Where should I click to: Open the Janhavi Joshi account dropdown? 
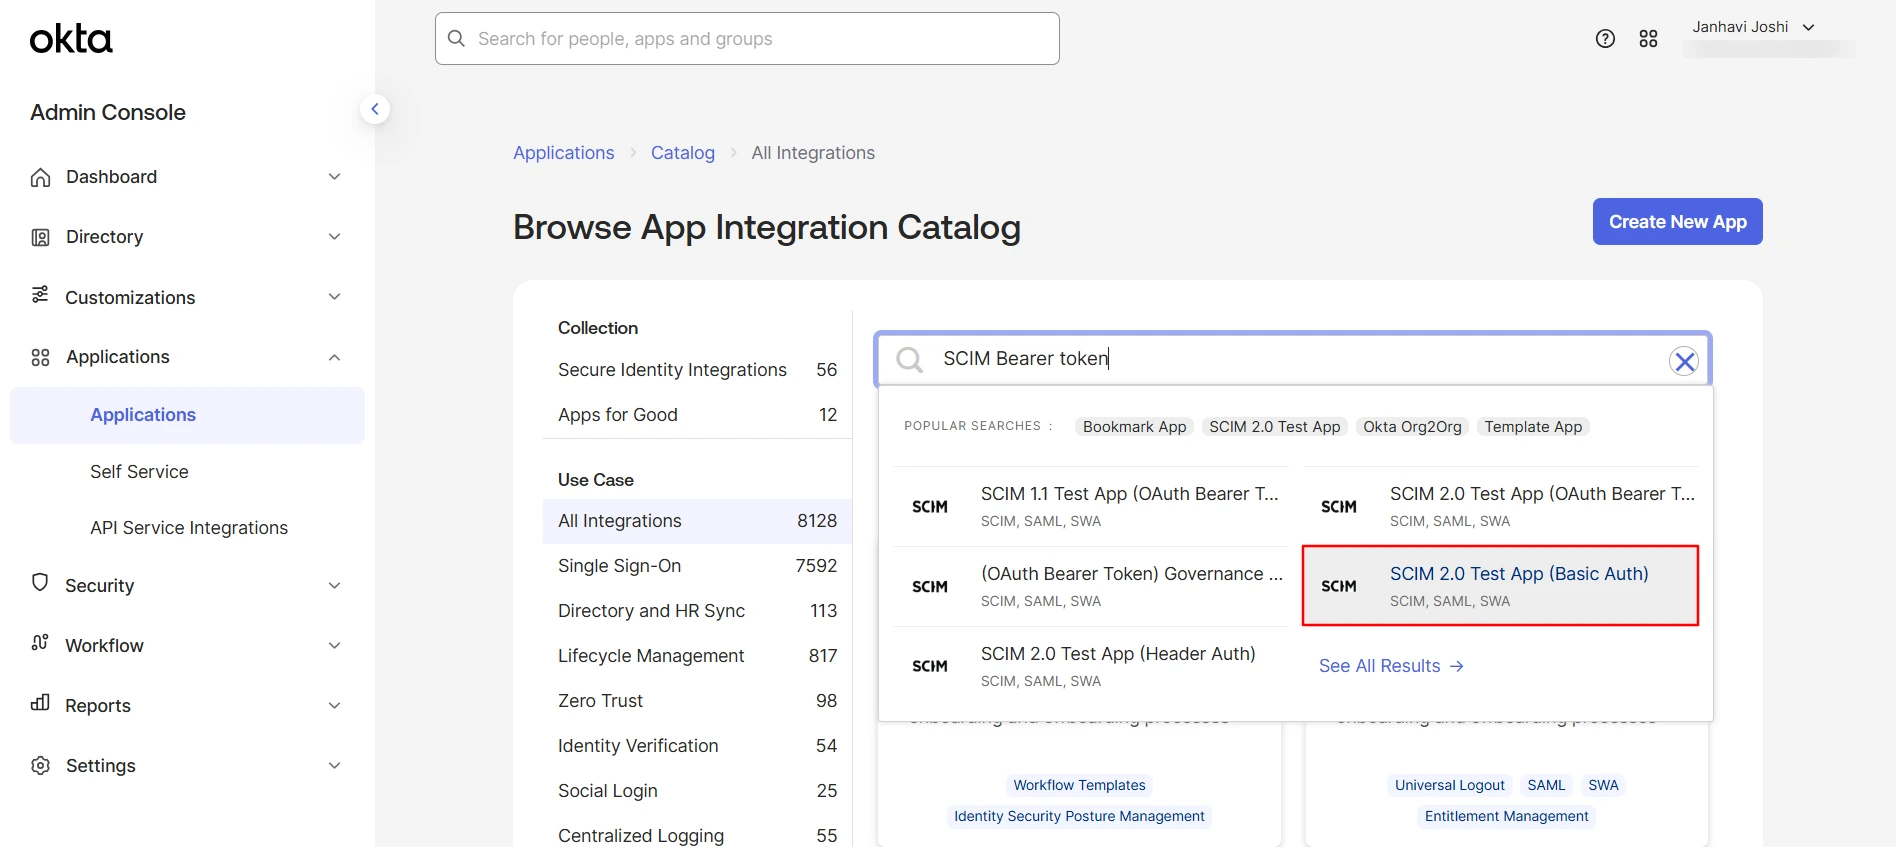tap(1754, 27)
